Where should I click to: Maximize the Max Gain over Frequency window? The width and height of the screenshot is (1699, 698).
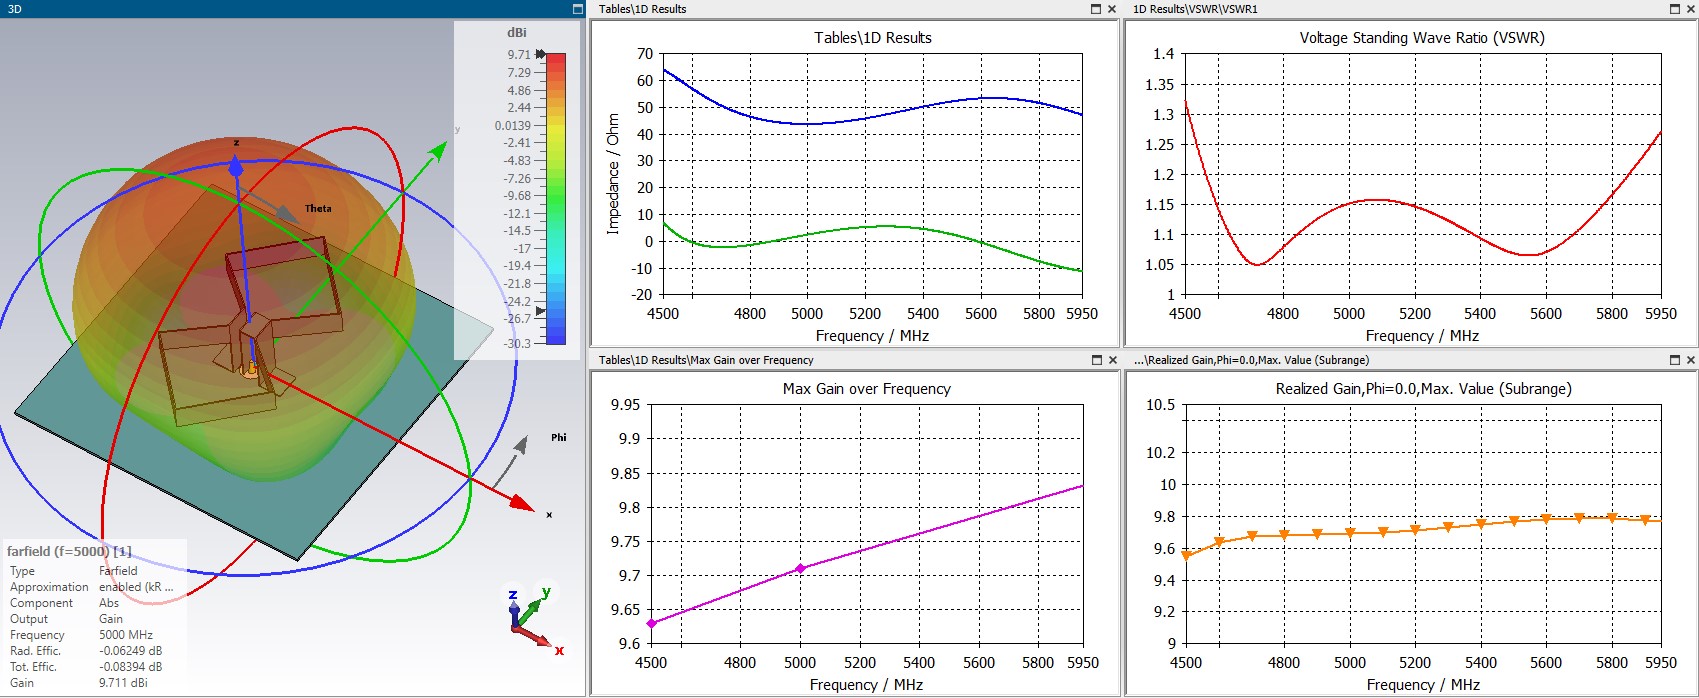click(x=1096, y=360)
